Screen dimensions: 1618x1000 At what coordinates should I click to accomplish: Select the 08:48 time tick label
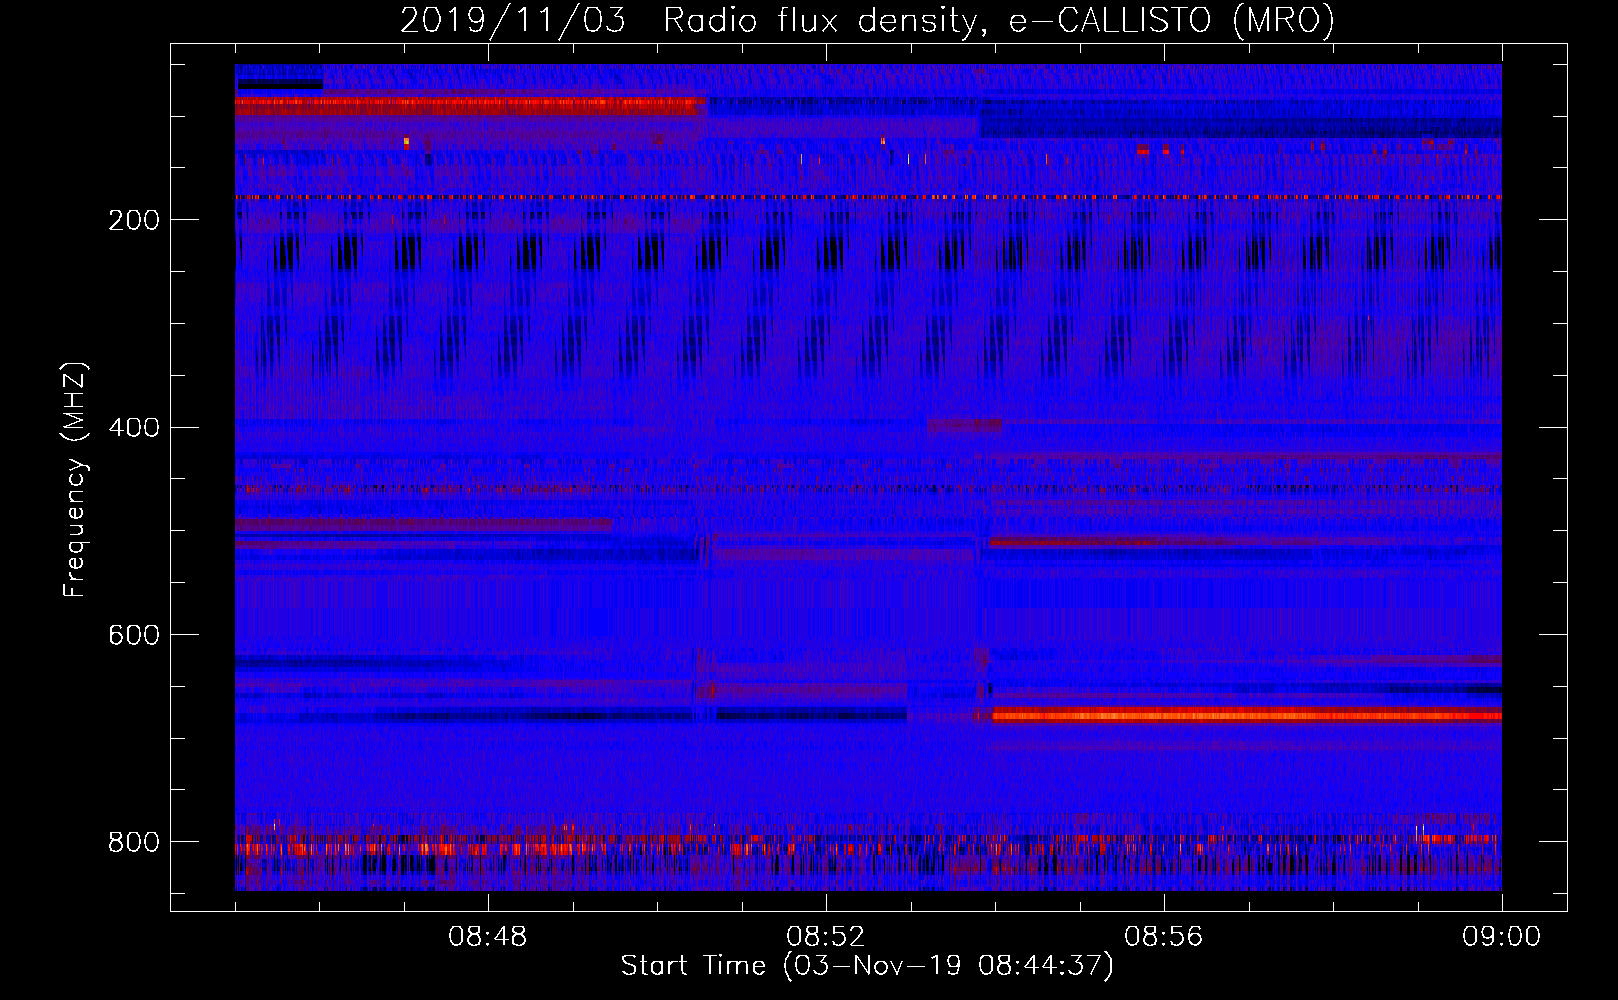pyautogui.click(x=488, y=937)
